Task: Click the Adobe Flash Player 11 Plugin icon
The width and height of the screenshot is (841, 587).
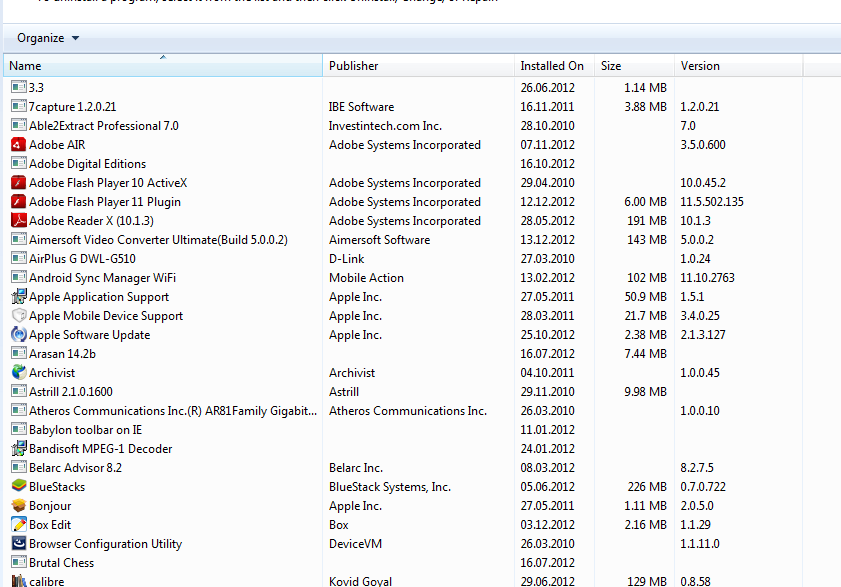Action: point(19,202)
